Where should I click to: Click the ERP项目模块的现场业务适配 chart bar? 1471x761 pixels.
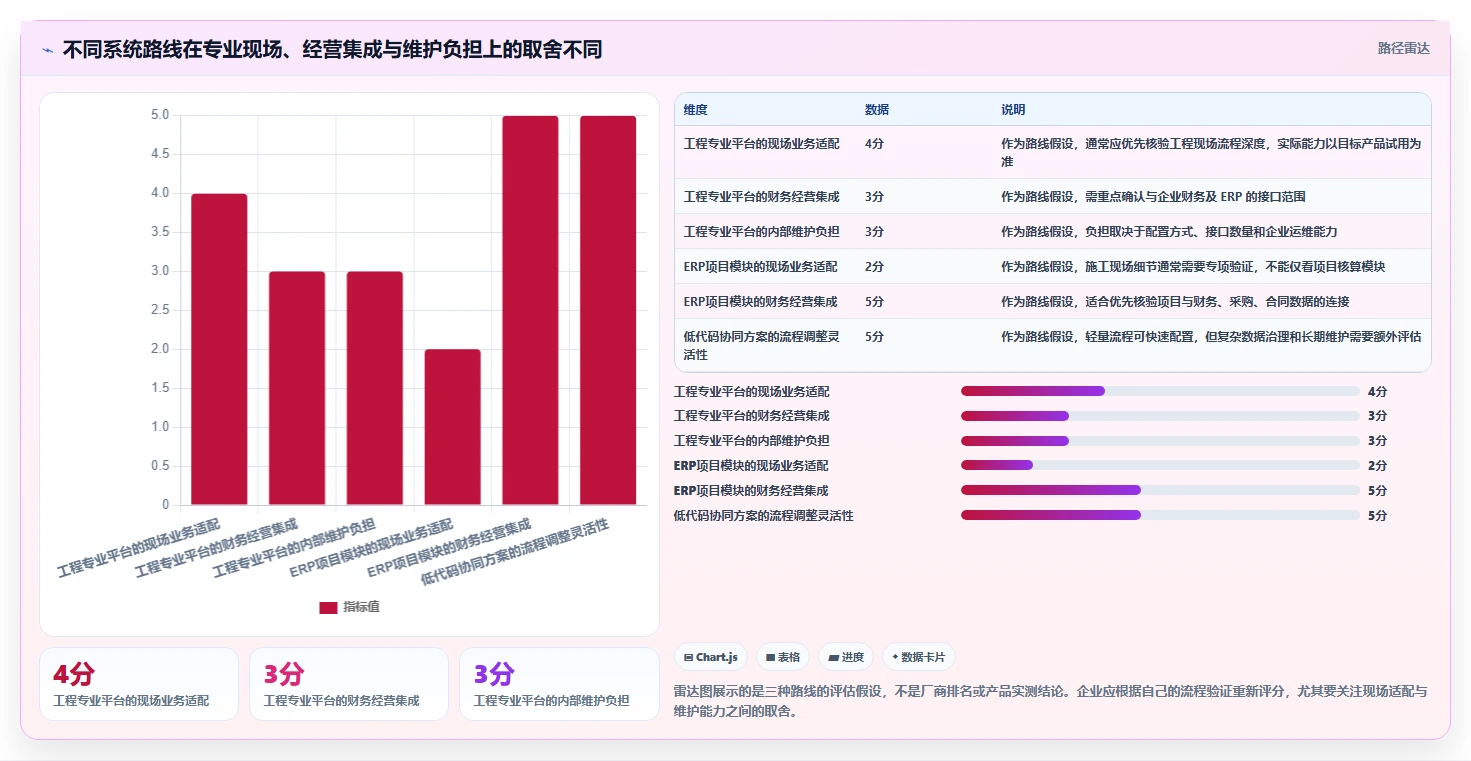[x=453, y=427]
